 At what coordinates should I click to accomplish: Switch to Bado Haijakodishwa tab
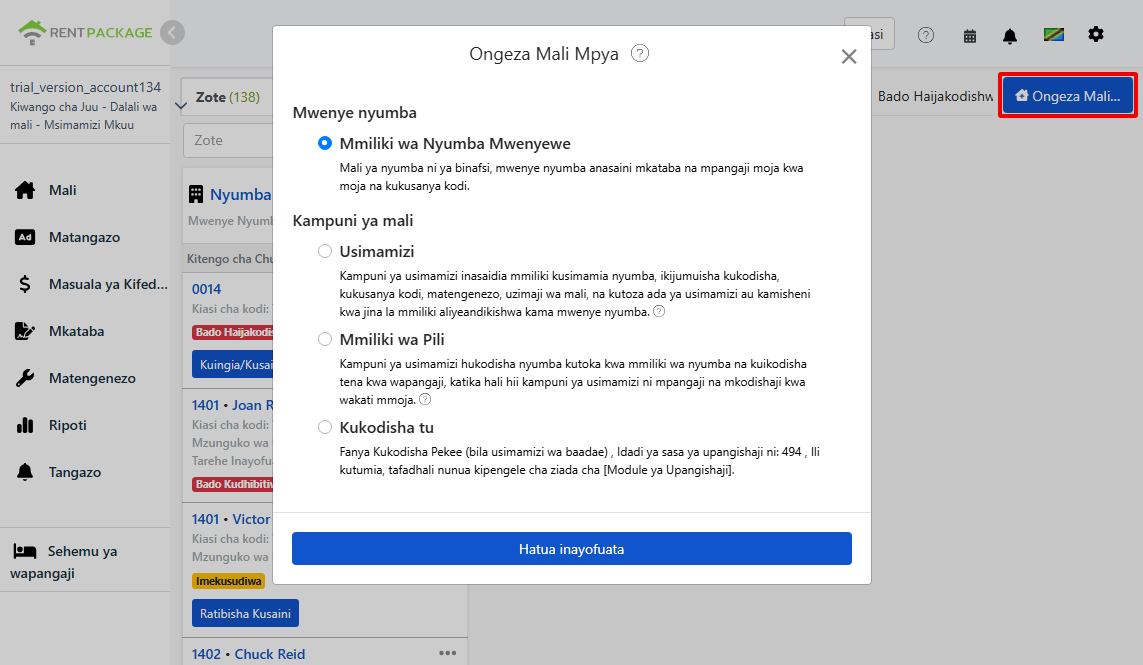click(935, 96)
